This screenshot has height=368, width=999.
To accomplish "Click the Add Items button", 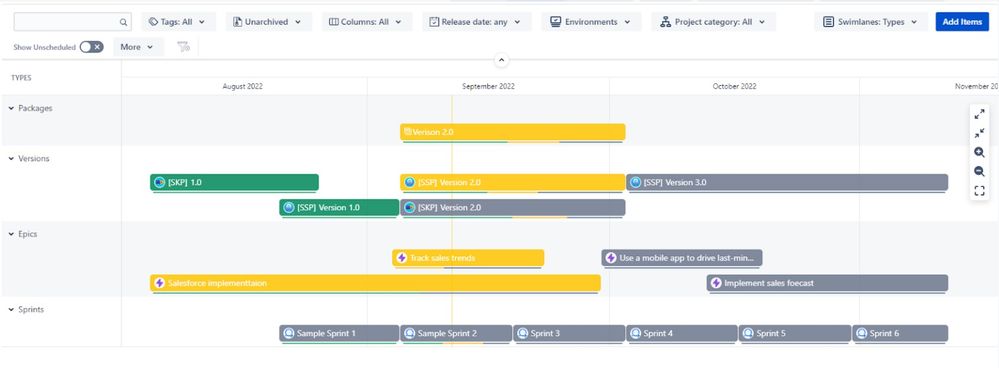I will pyautogui.click(x=962, y=22).
